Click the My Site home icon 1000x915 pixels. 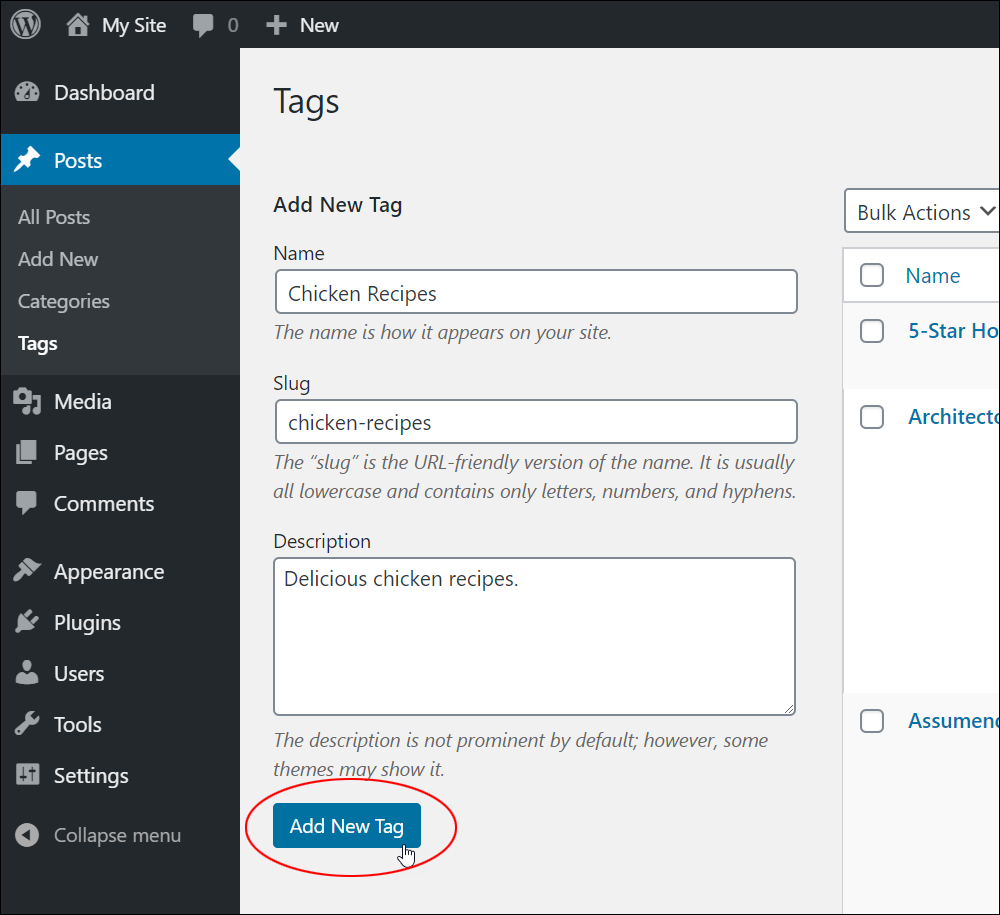click(78, 25)
